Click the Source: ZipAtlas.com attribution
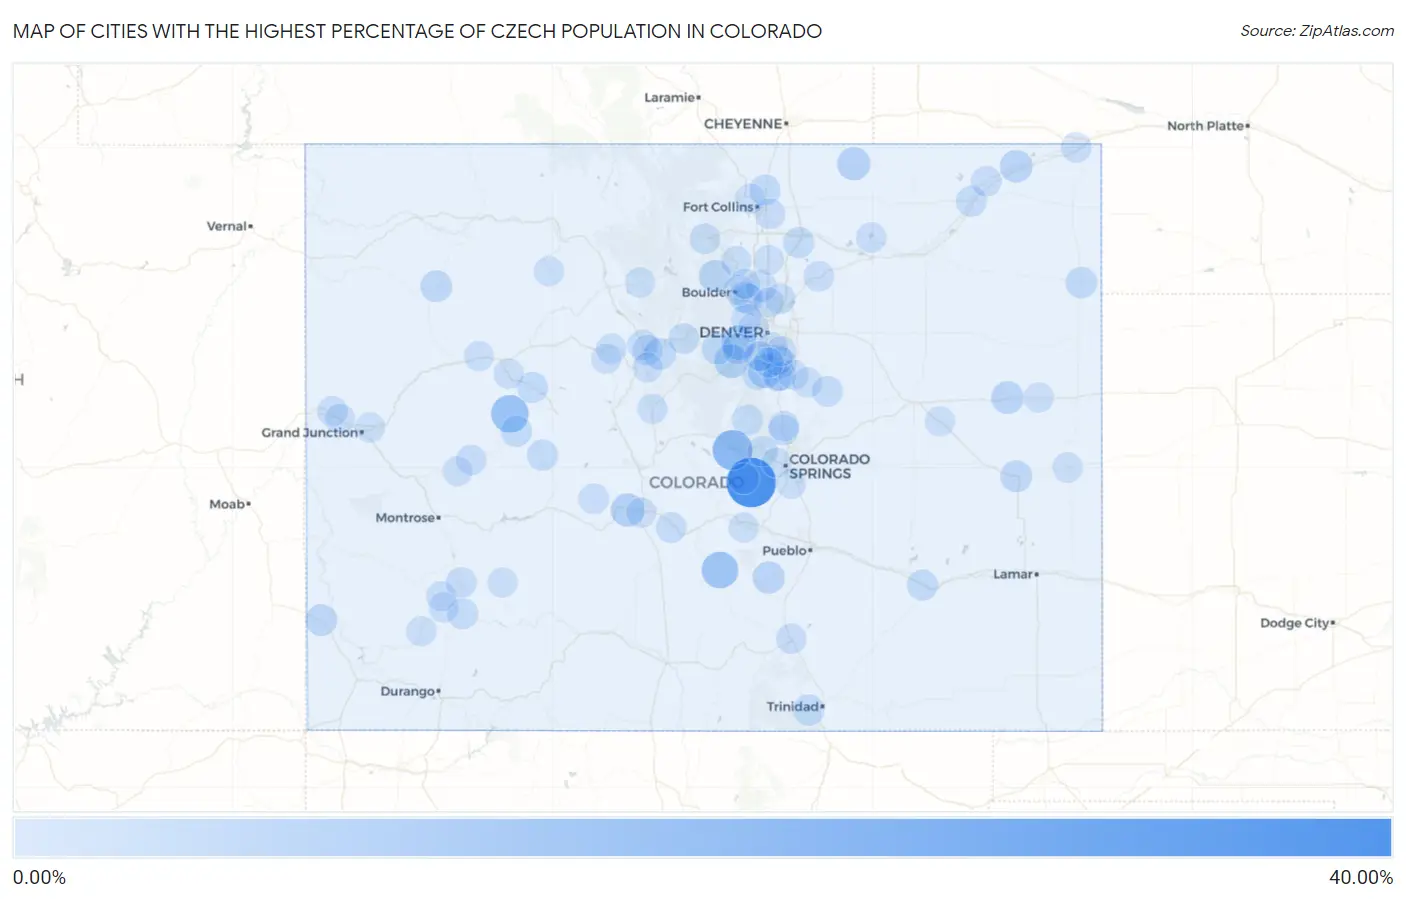This screenshot has height=899, width=1406. click(1317, 31)
